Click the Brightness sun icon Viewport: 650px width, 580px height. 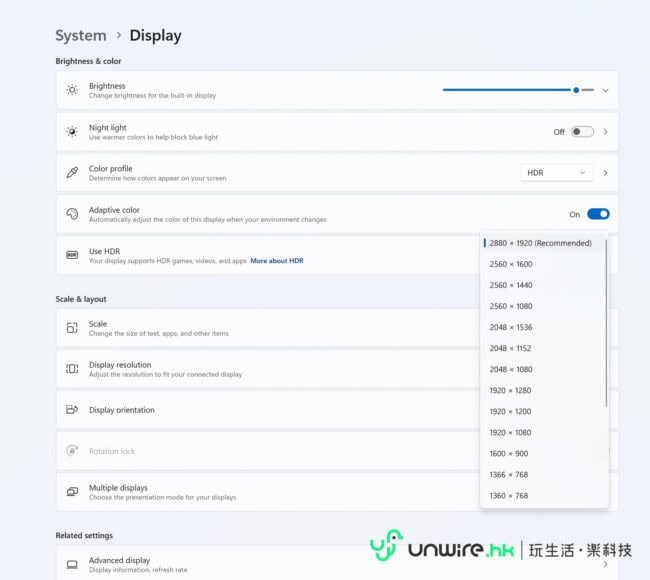tap(72, 90)
